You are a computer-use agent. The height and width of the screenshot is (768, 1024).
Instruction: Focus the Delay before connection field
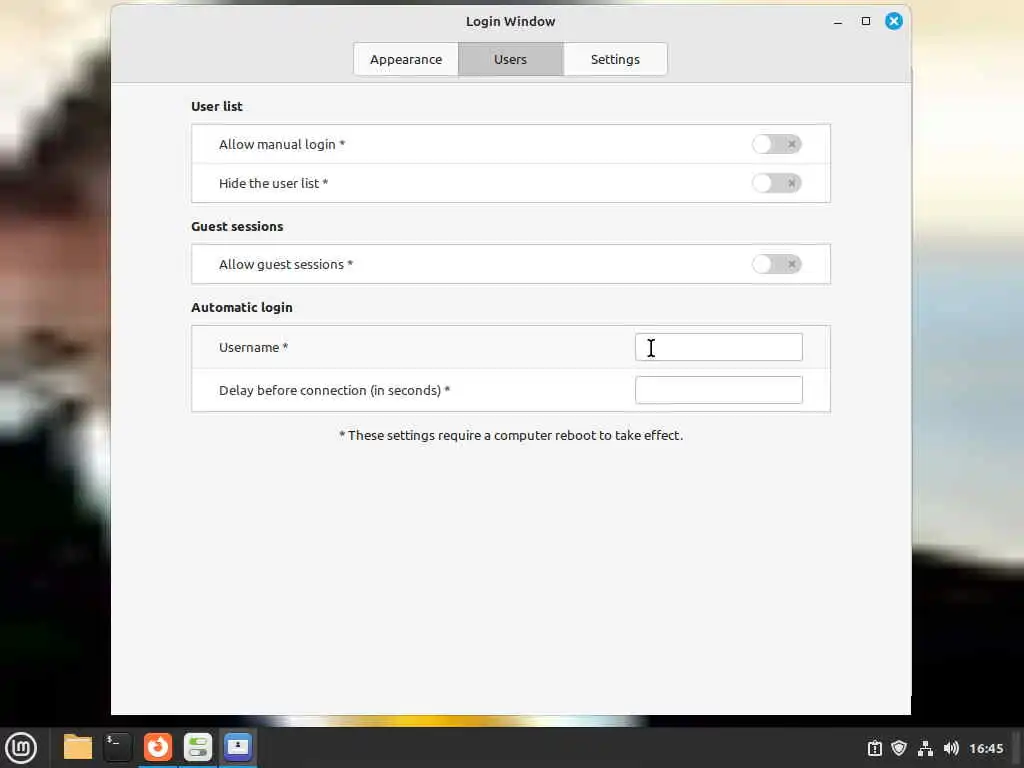tap(718, 390)
